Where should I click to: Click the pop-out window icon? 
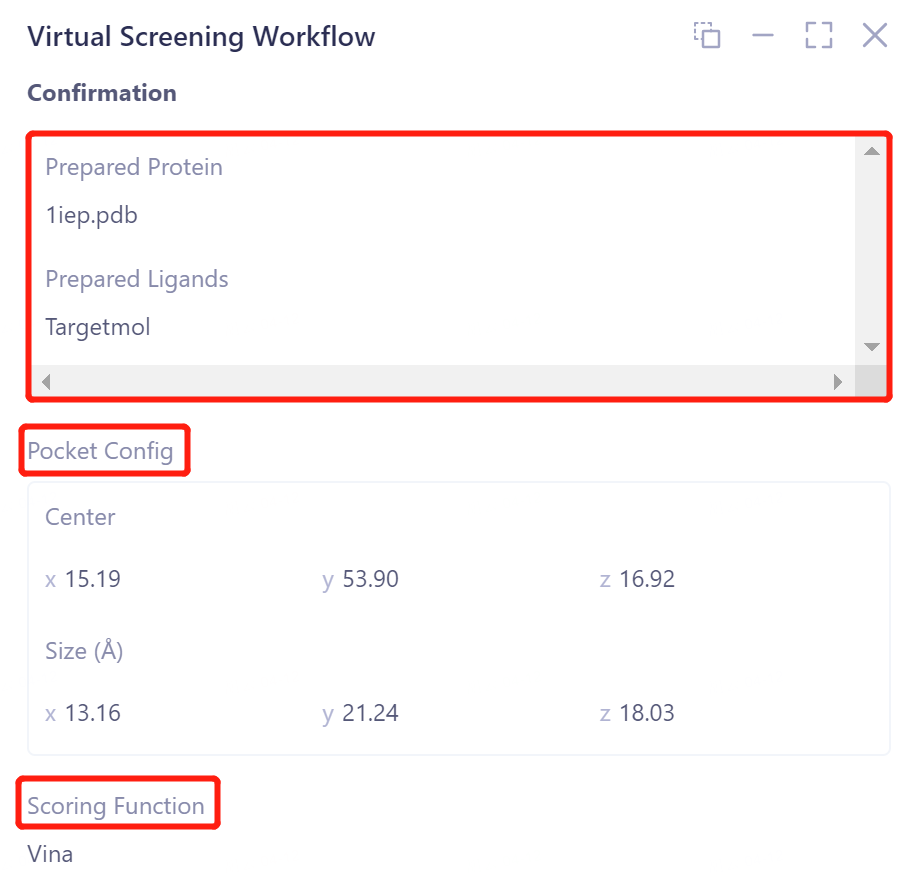click(x=707, y=35)
